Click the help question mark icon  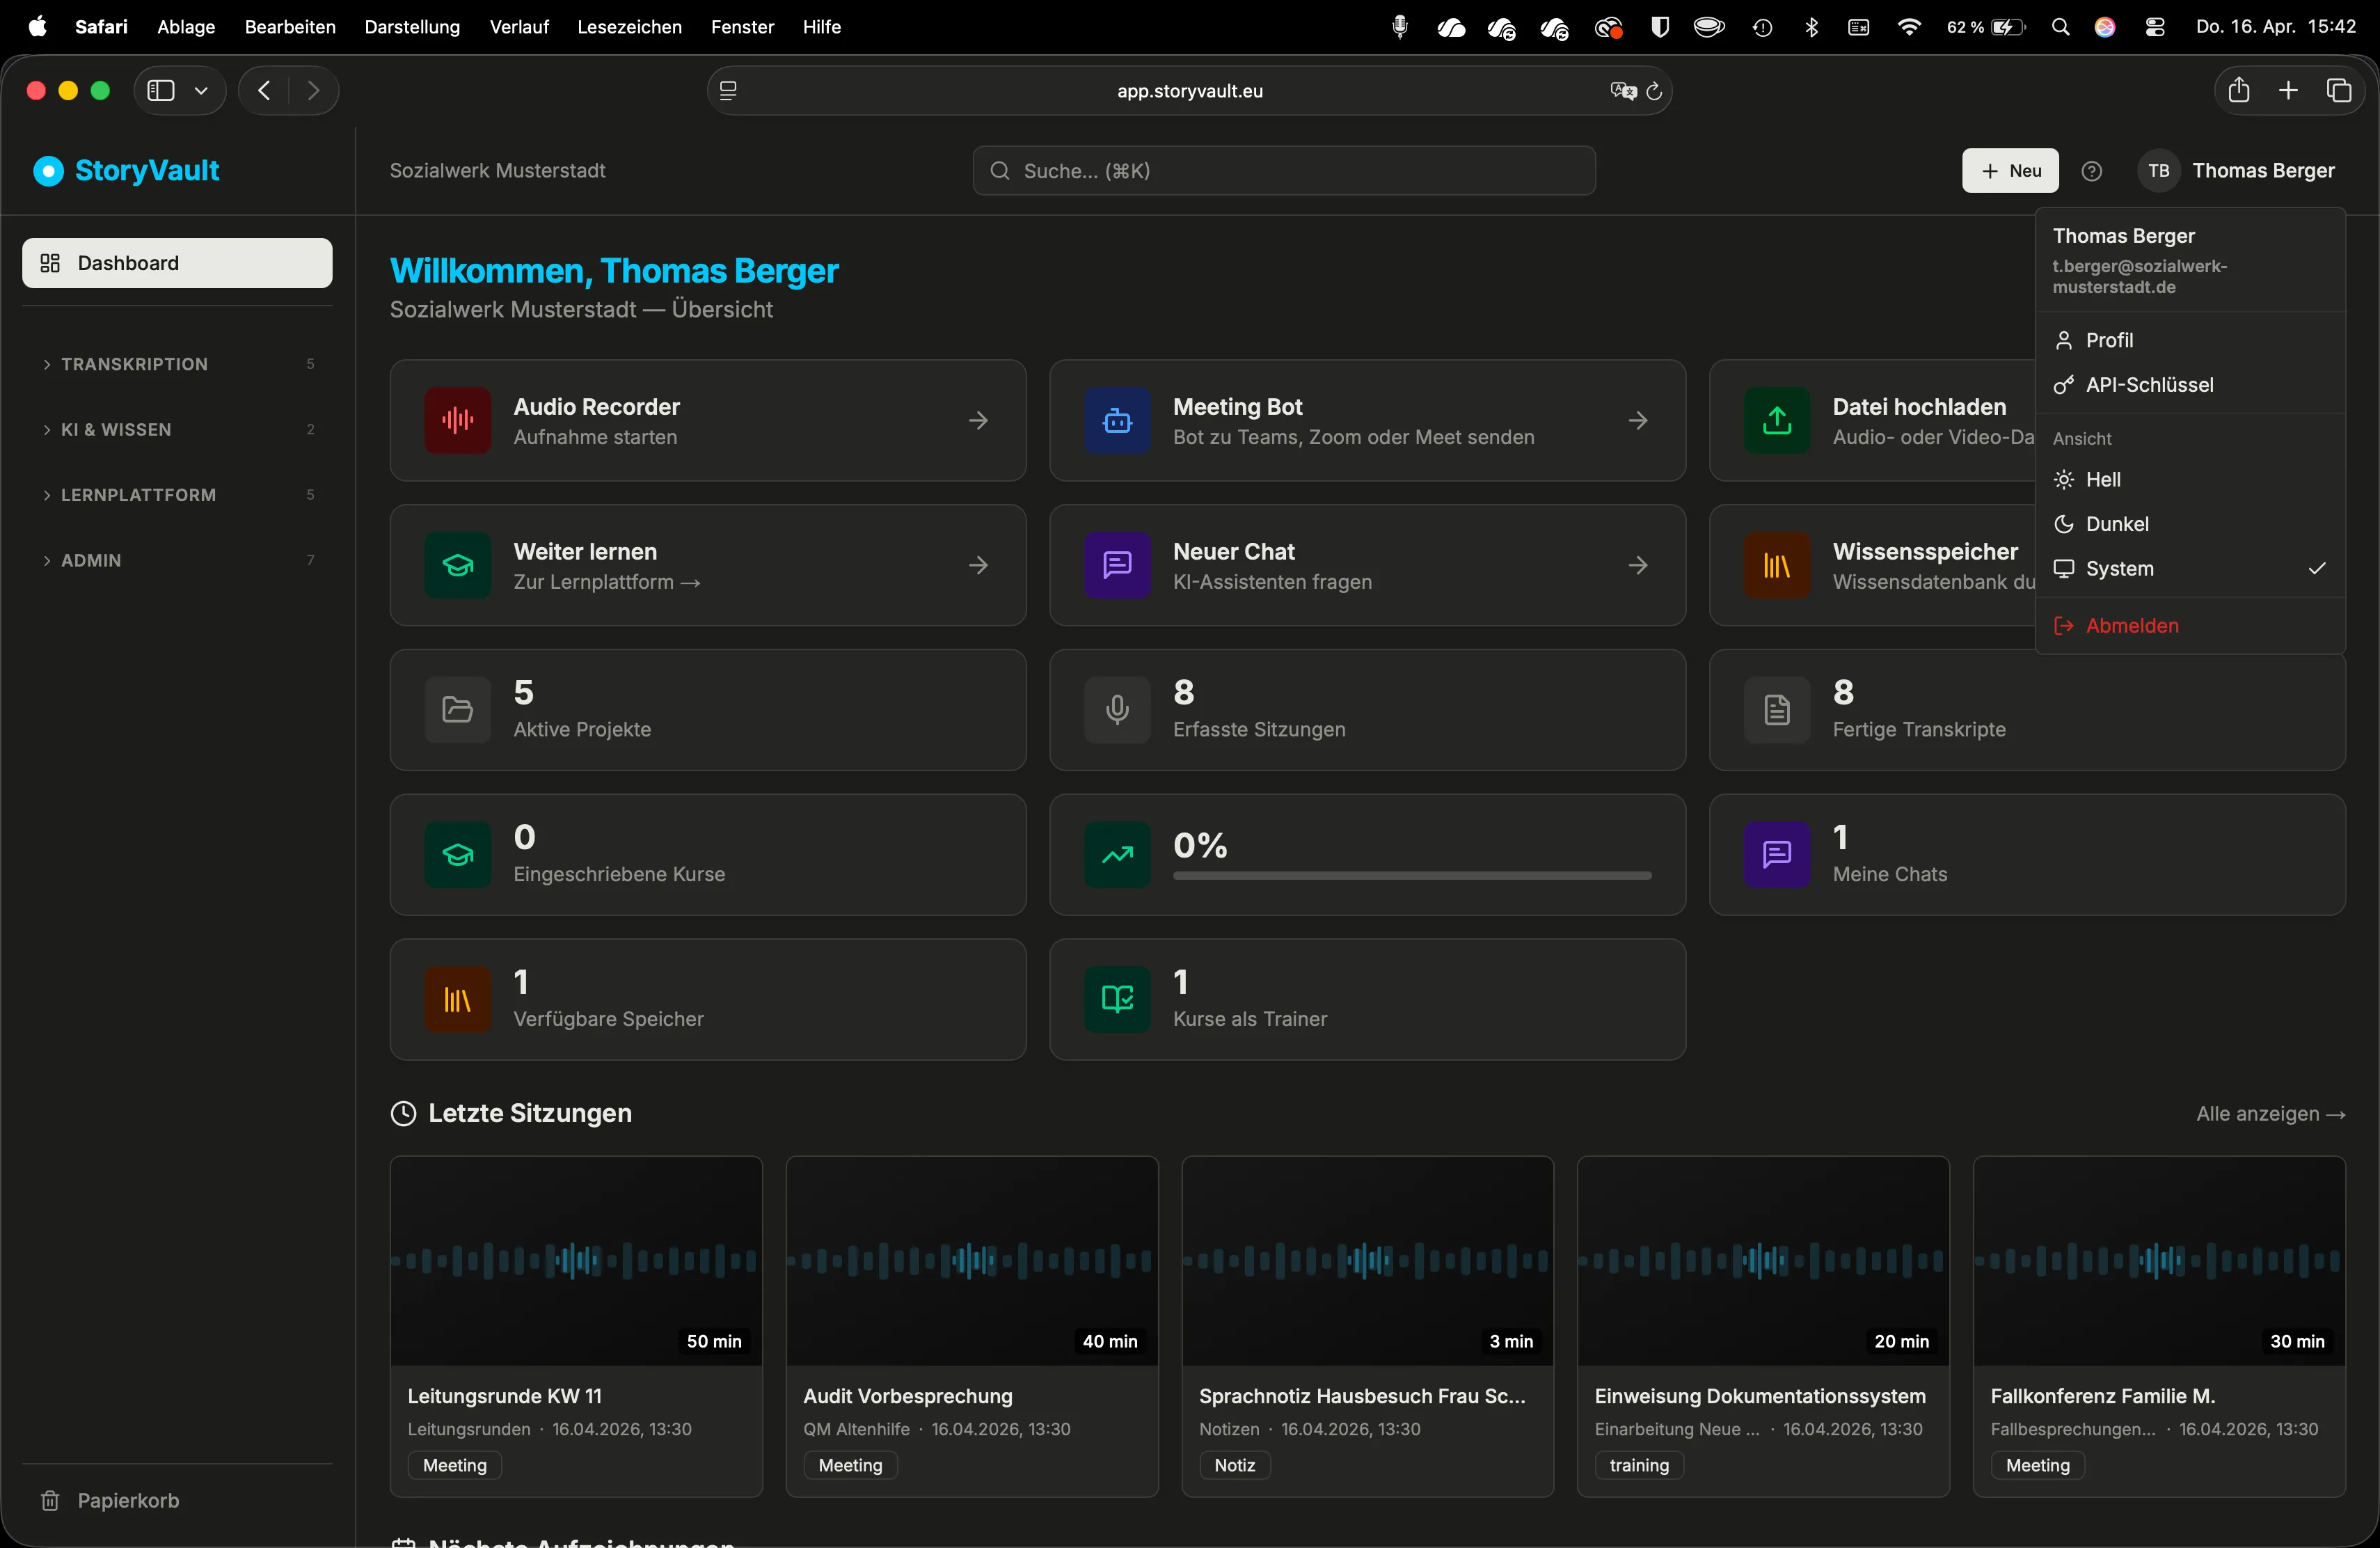pos(2091,171)
